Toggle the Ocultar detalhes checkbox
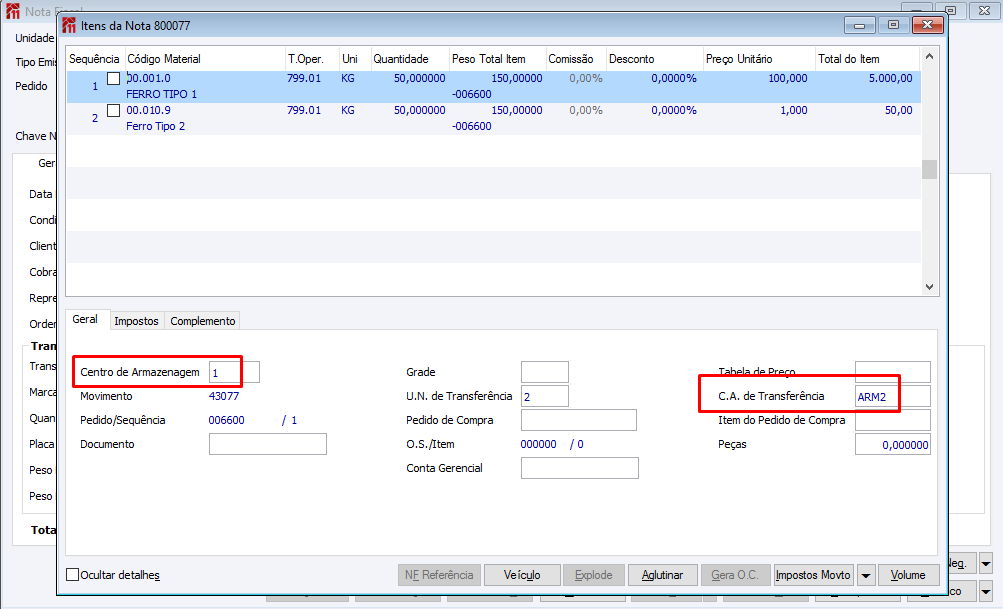The width and height of the screenshot is (1003, 609). pyautogui.click(x=73, y=574)
